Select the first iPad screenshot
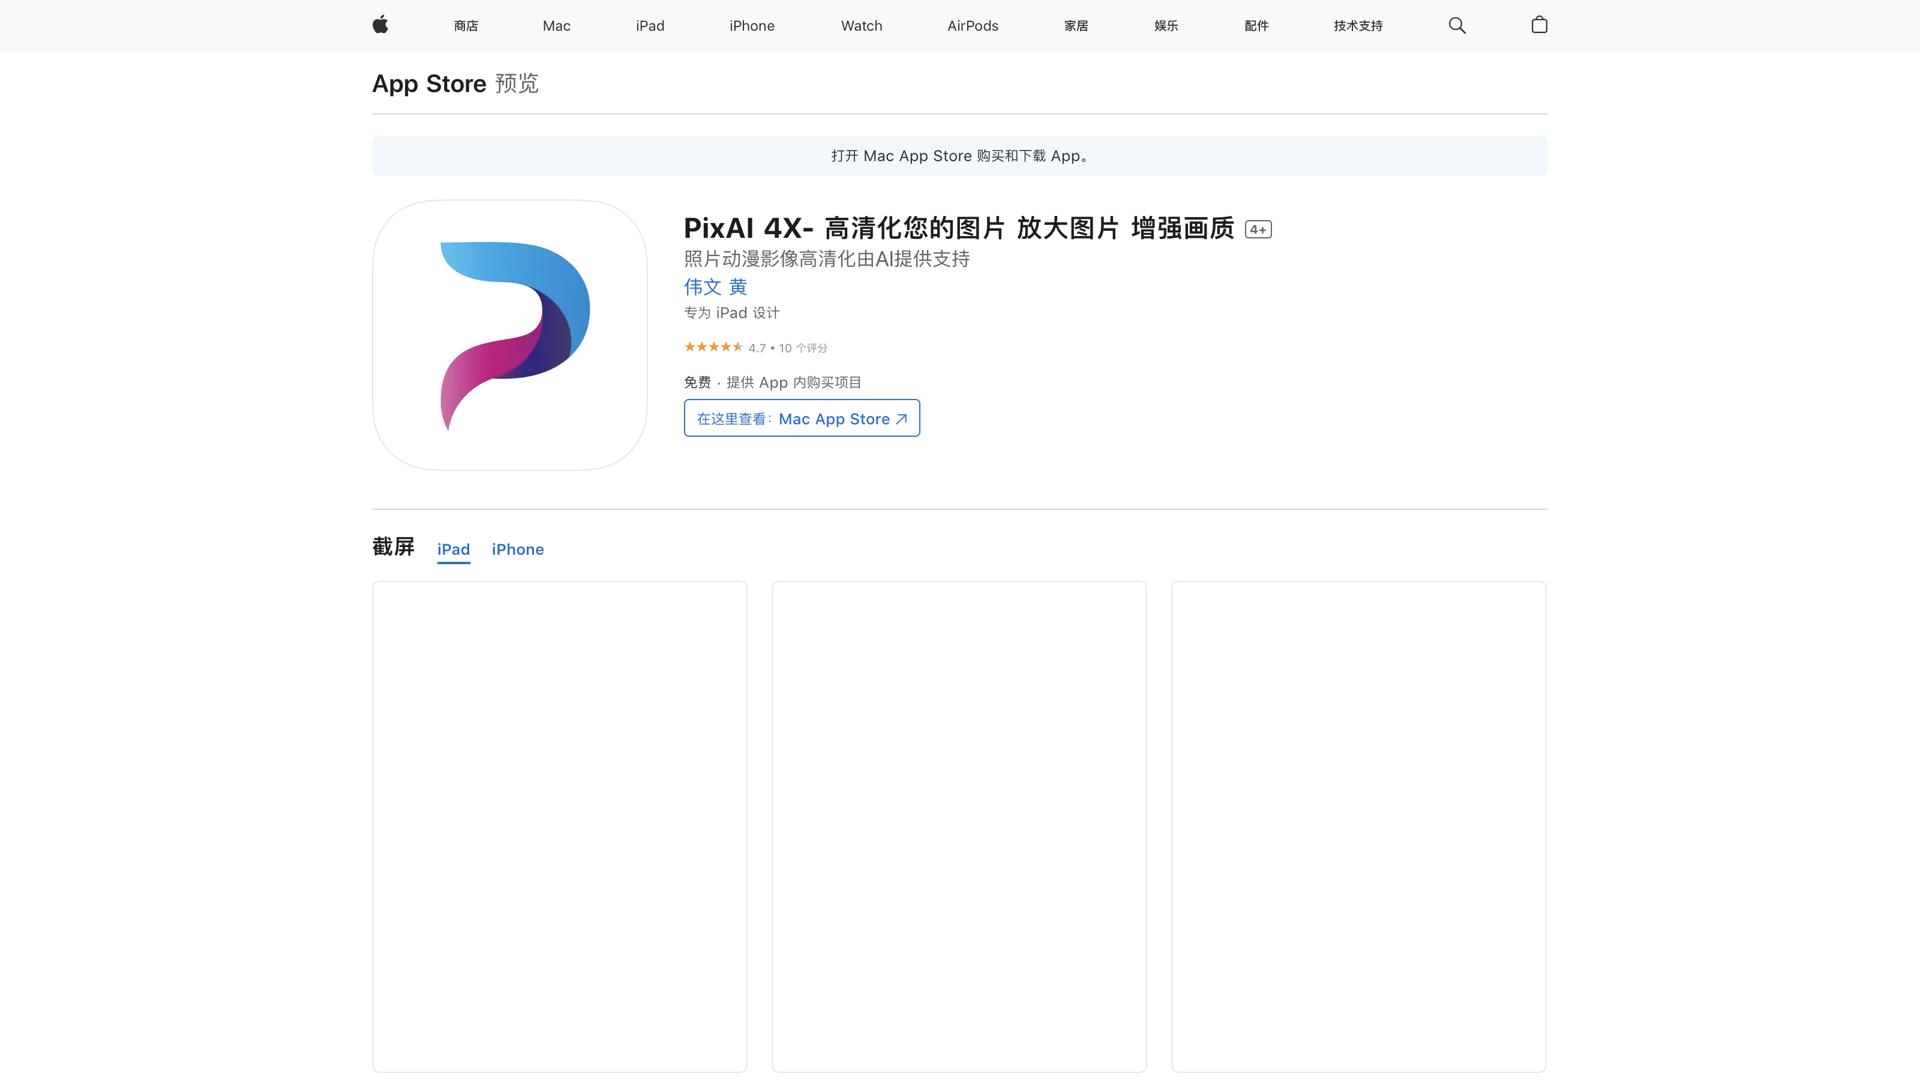 [x=559, y=827]
